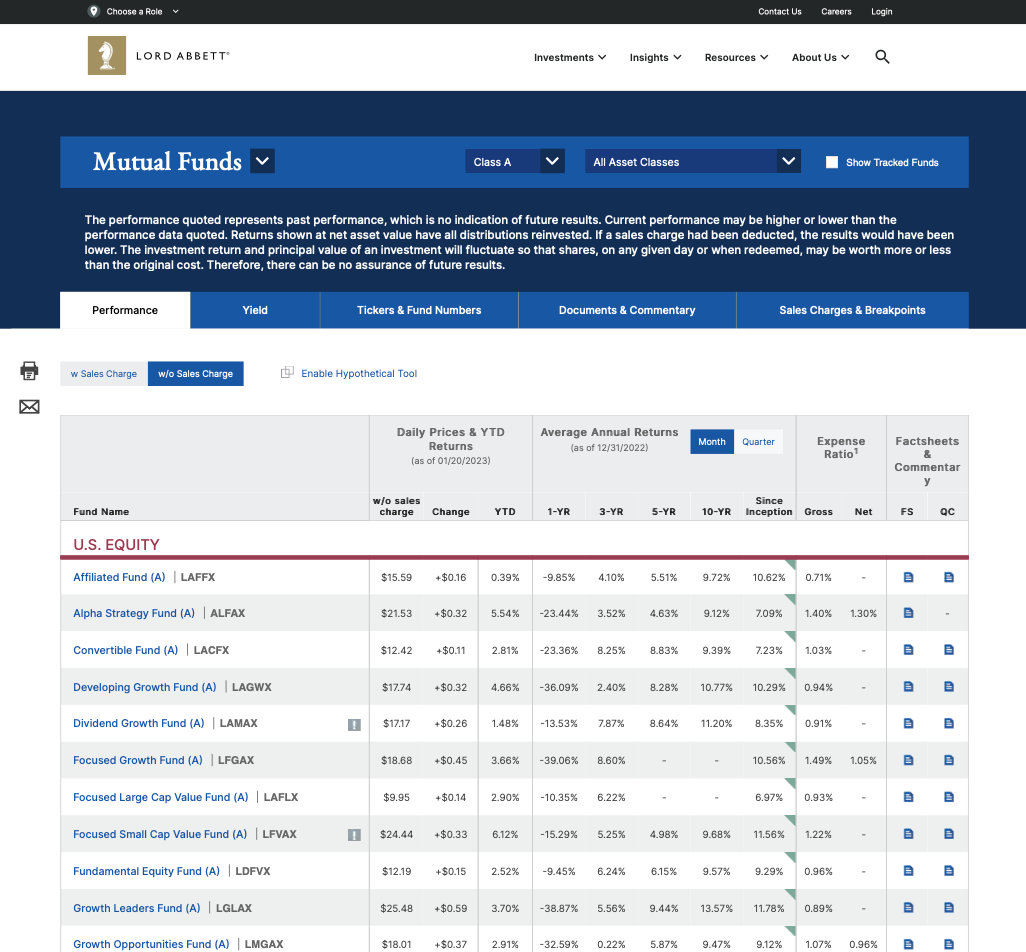1026x952 pixels.
Task: Open Fundamental Equity Fund factsheet icon
Action: coord(908,871)
